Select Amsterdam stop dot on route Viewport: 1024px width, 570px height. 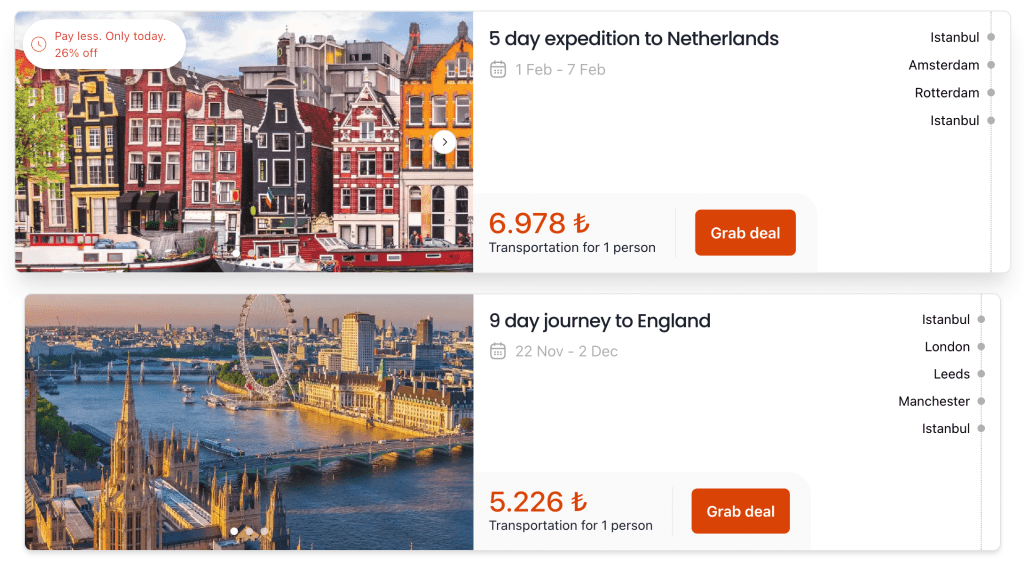pos(991,65)
